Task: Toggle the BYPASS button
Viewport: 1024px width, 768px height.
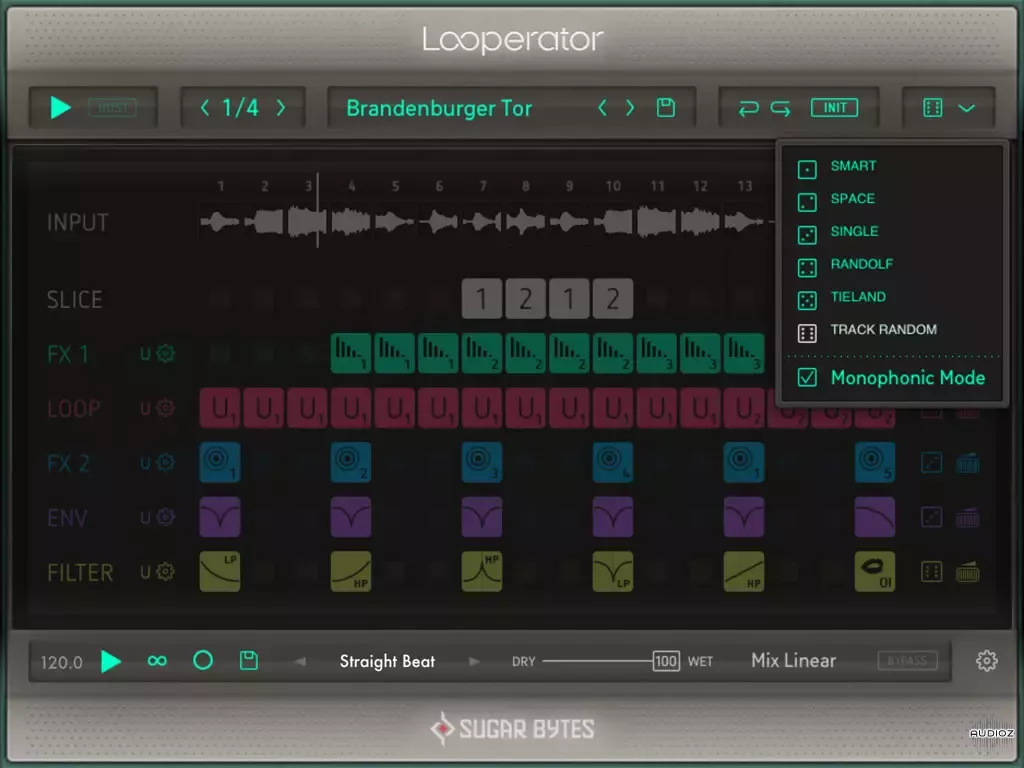Action: tap(908, 660)
